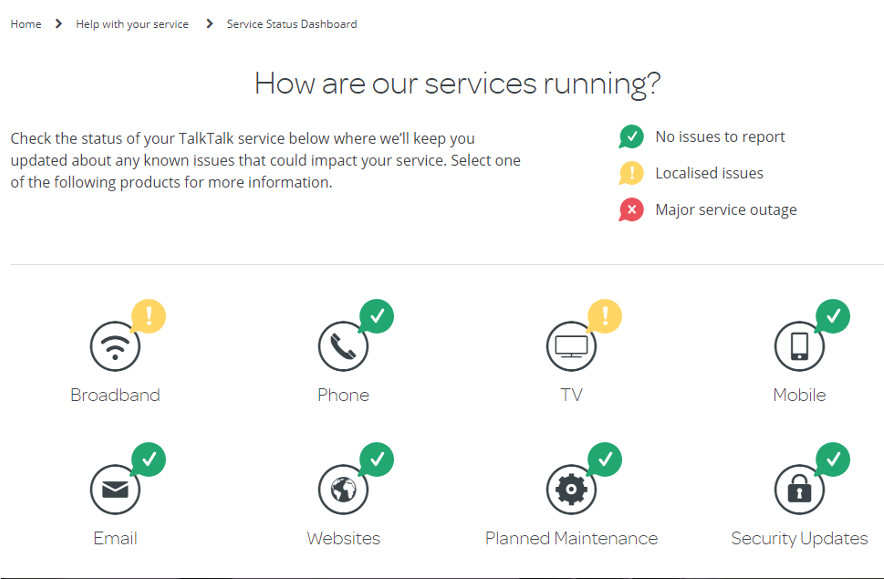The width and height of the screenshot is (884, 579).
Task: Click the yellow warning badge on Broadband
Action: point(148,316)
